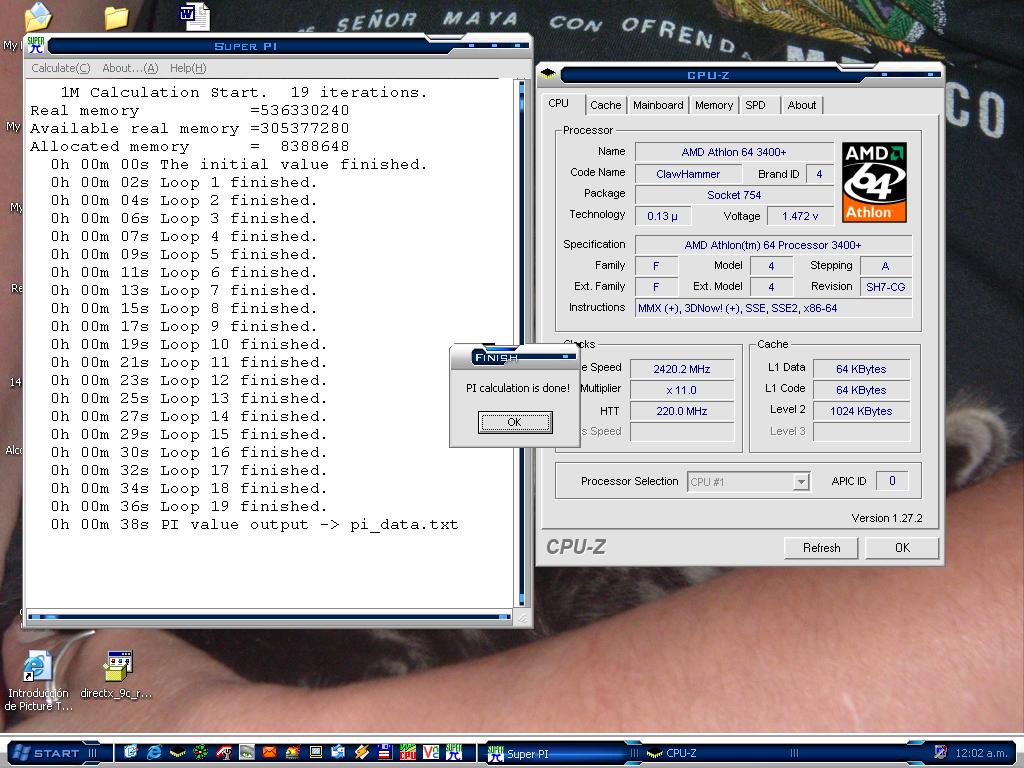Click the Specification field text
Image resolution: width=1024 pixels, height=768 pixels.
click(x=773, y=245)
